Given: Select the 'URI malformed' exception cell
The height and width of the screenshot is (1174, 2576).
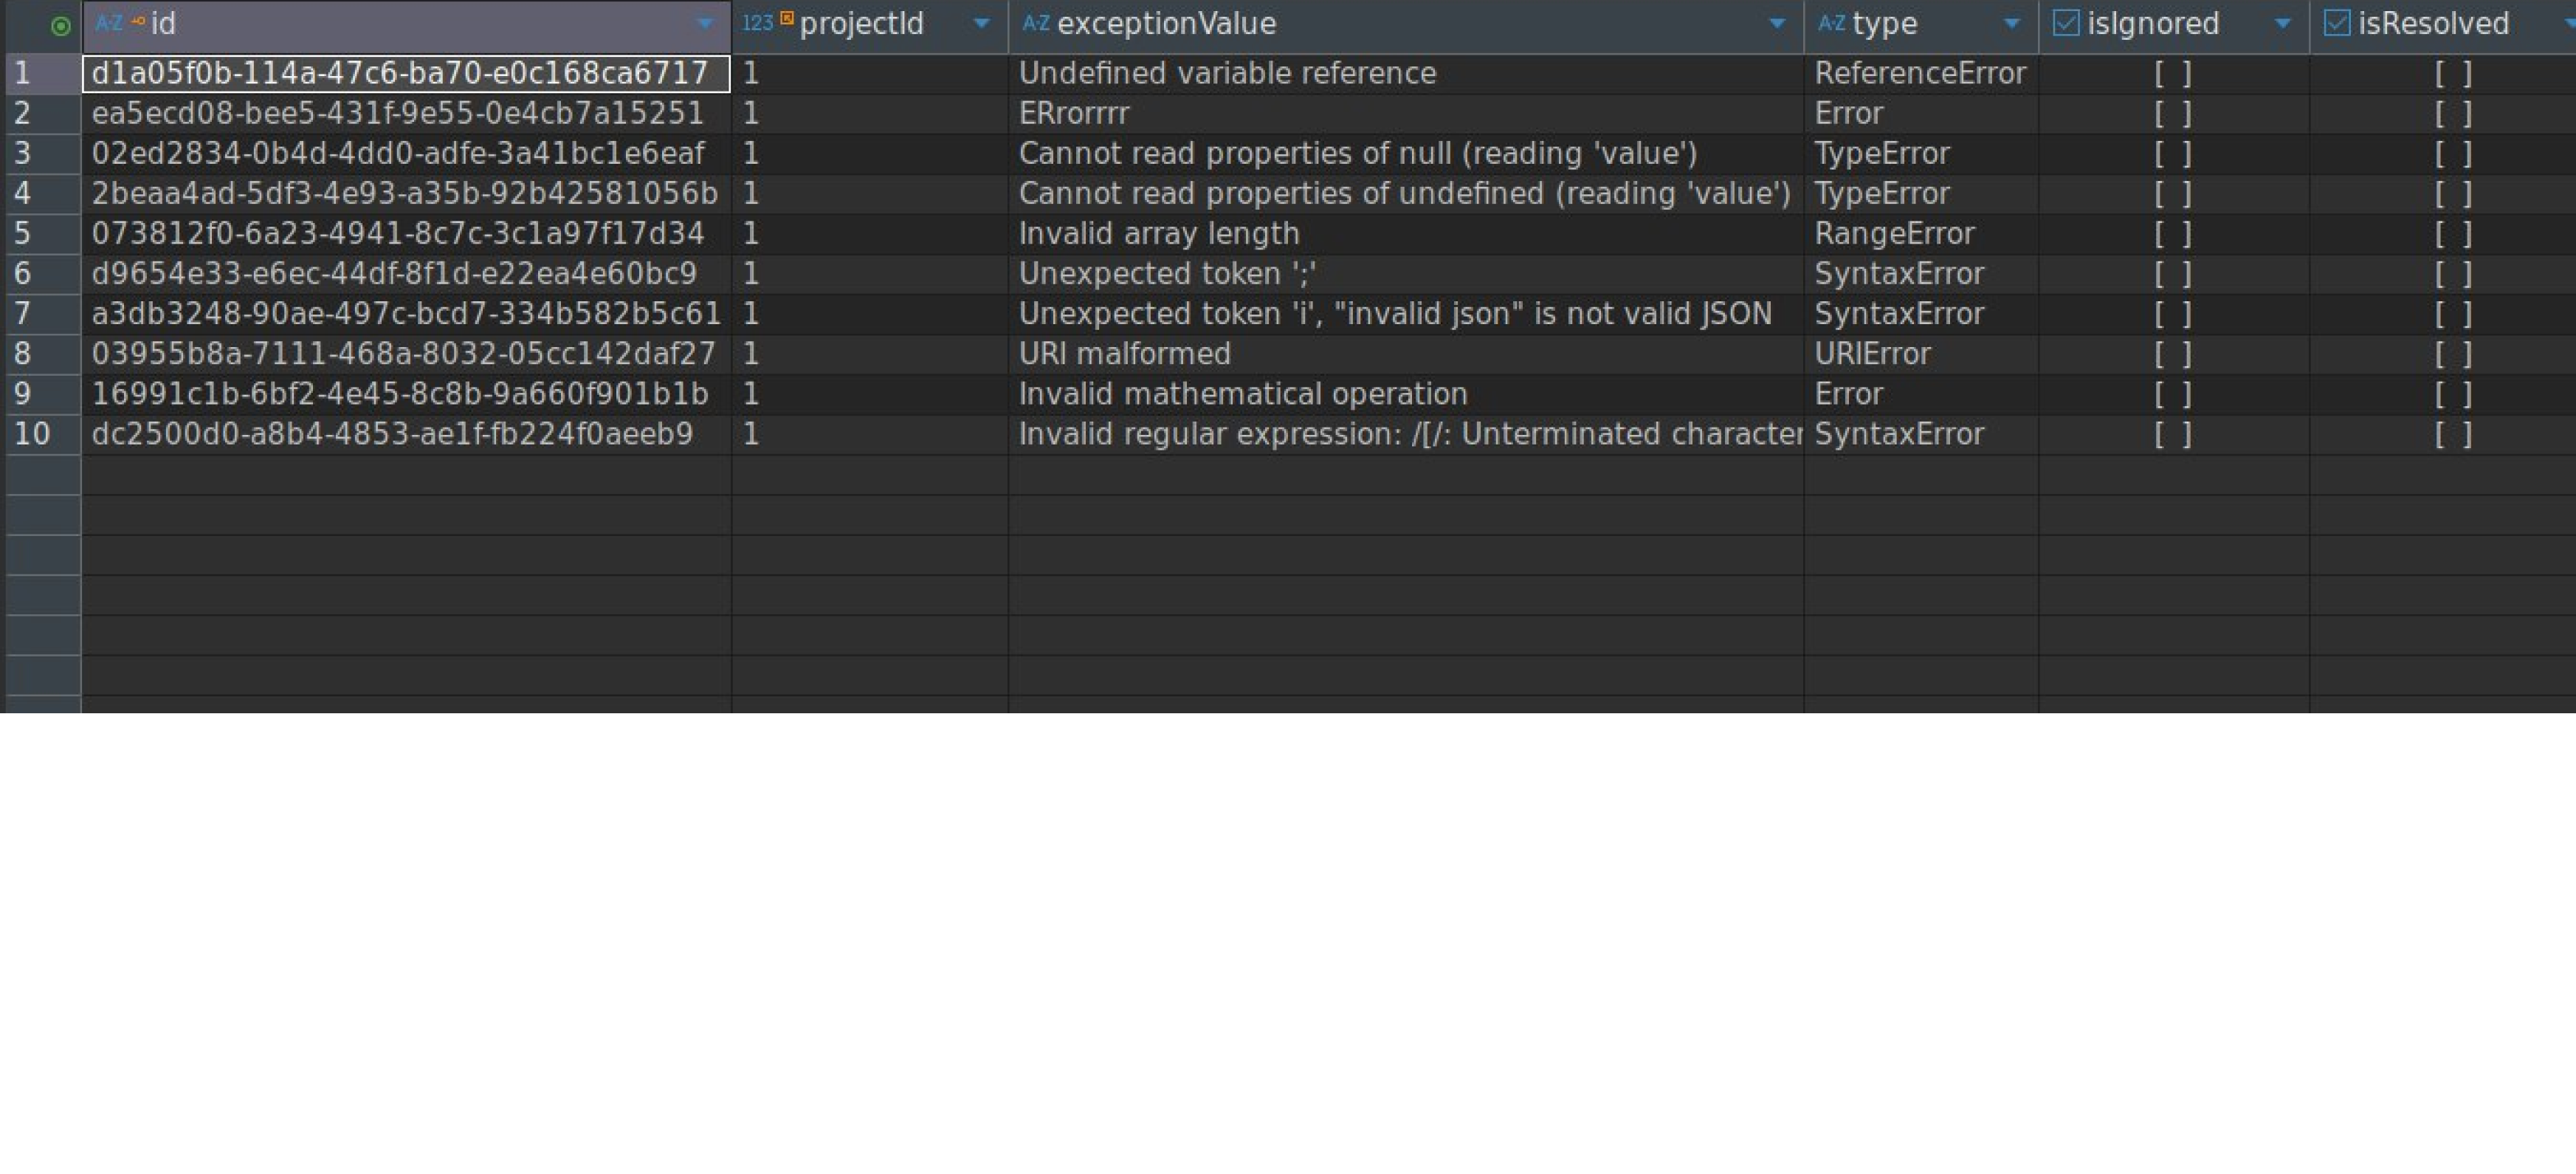Looking at the screenshot, I should (1124, 354).
